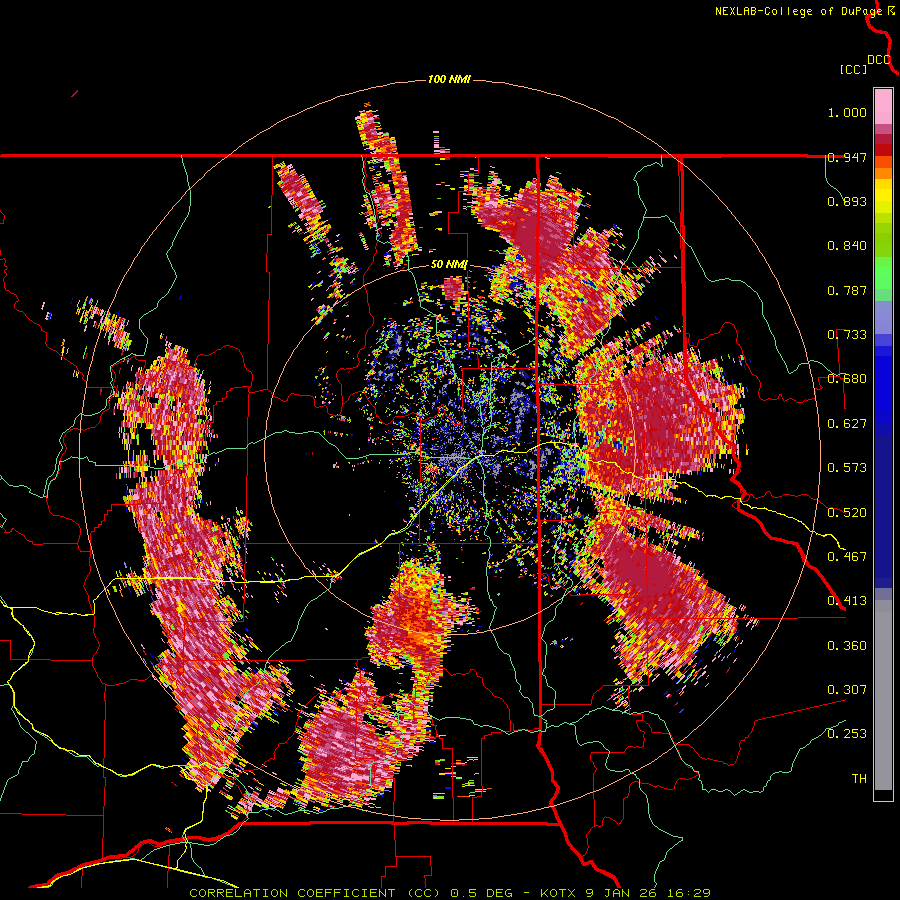This screenshot has height=900, width=900.
Task: Click the 0.893 scale value
Action: 847,201
